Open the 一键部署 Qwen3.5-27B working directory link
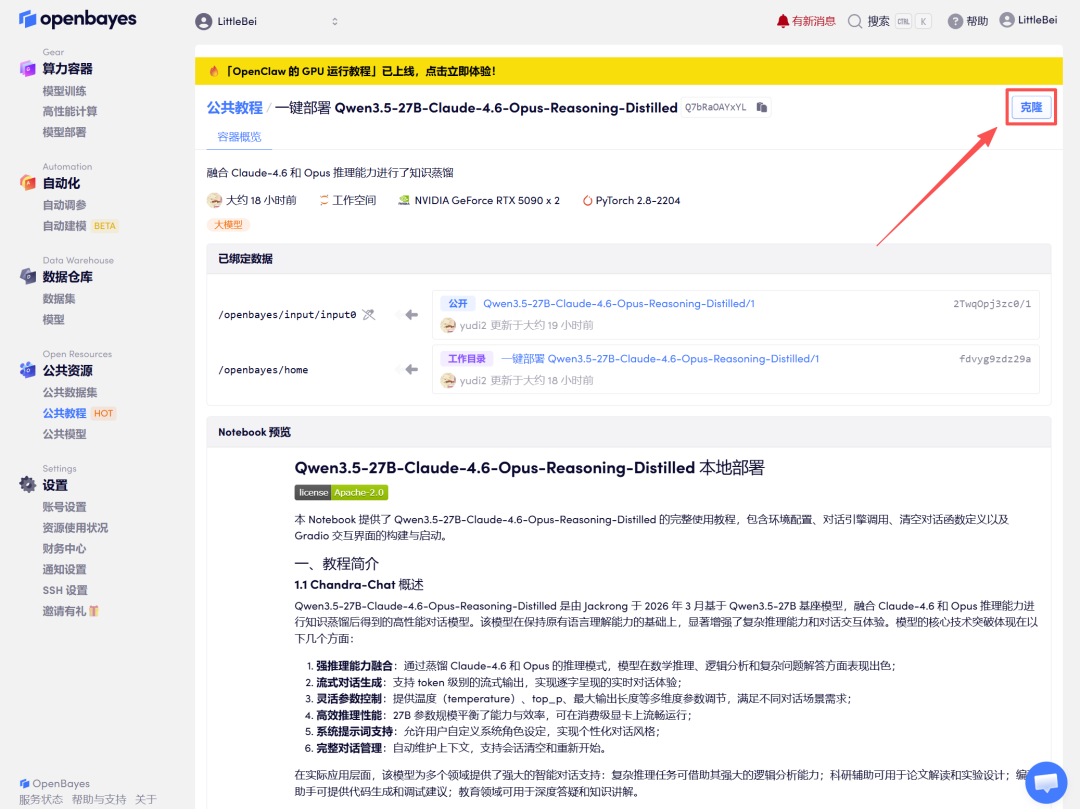This screenshot has height=809, width=1080. pyautogui.click(x=660, y=359)
